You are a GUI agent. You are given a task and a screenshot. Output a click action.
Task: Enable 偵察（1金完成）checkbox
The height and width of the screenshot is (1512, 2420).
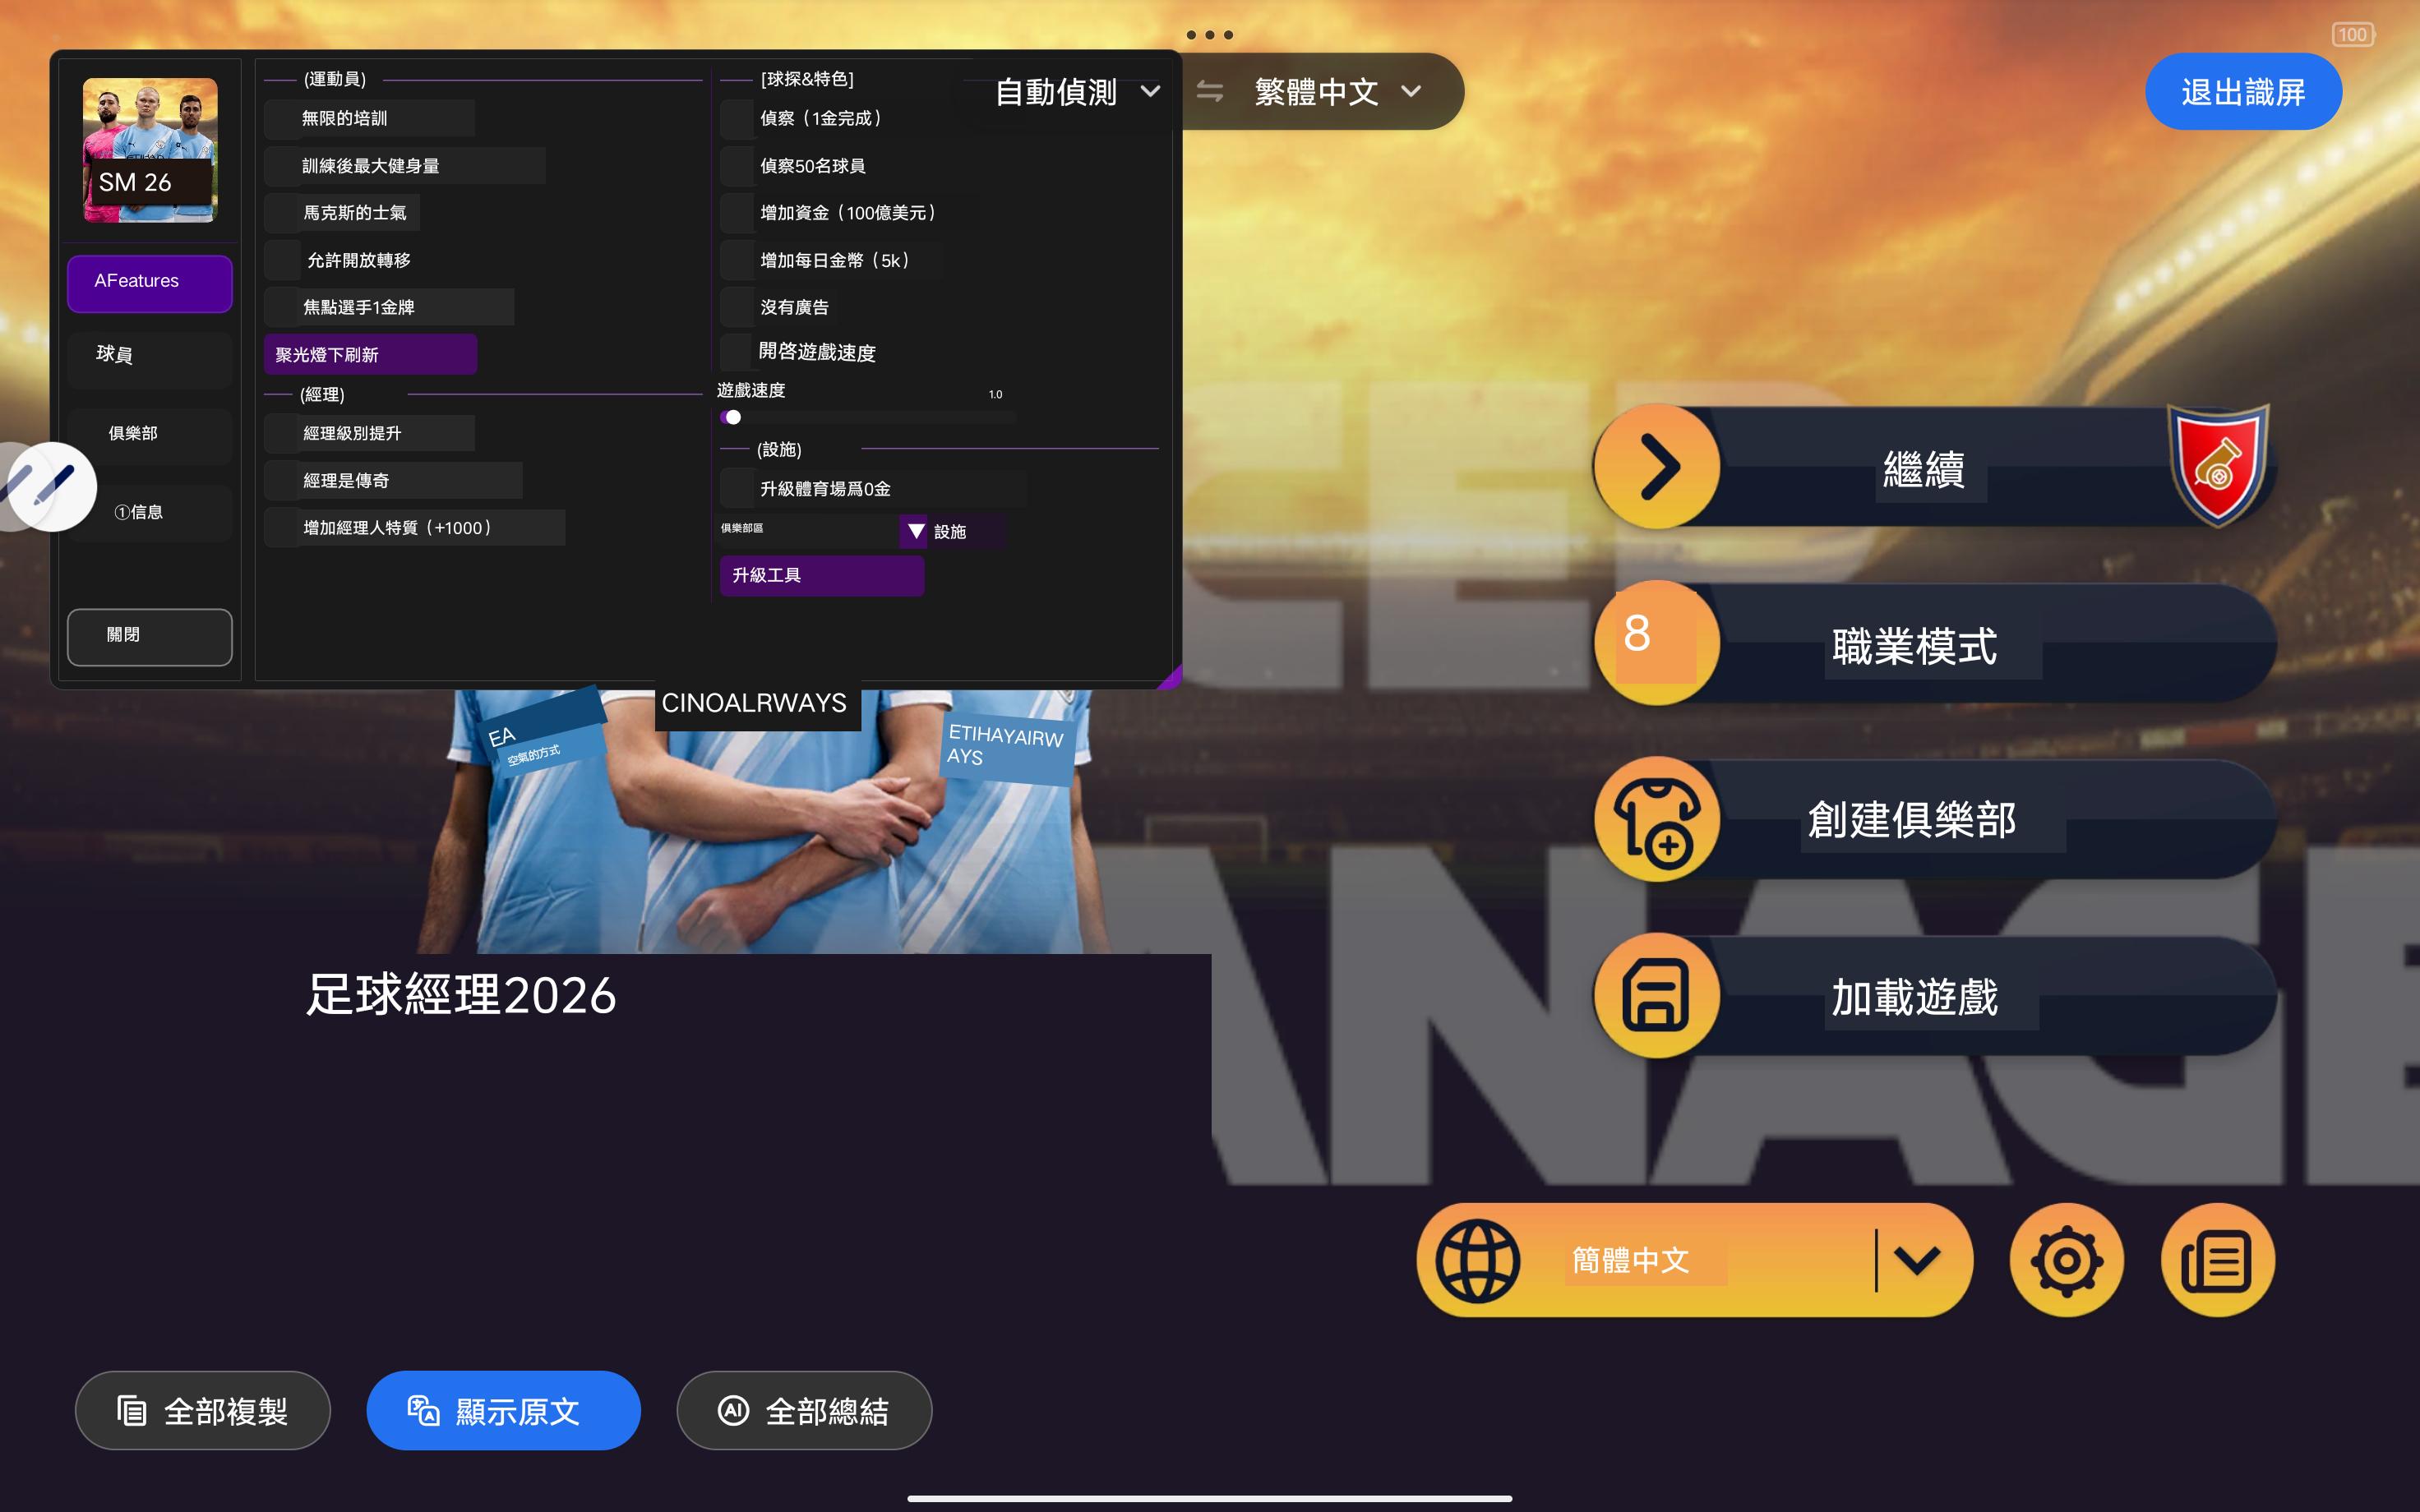coord(739,119)
